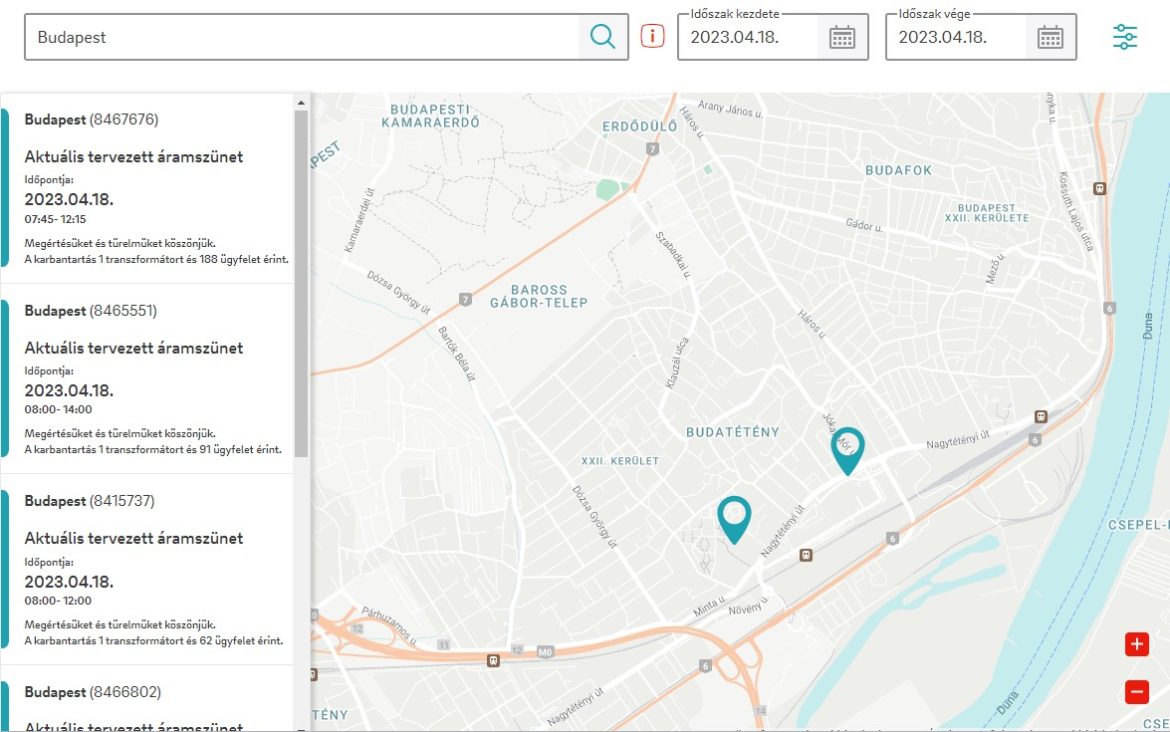The image size is (1170, 732).
Task: Zoom out with the red minus button
Action: coord(1137,691)
